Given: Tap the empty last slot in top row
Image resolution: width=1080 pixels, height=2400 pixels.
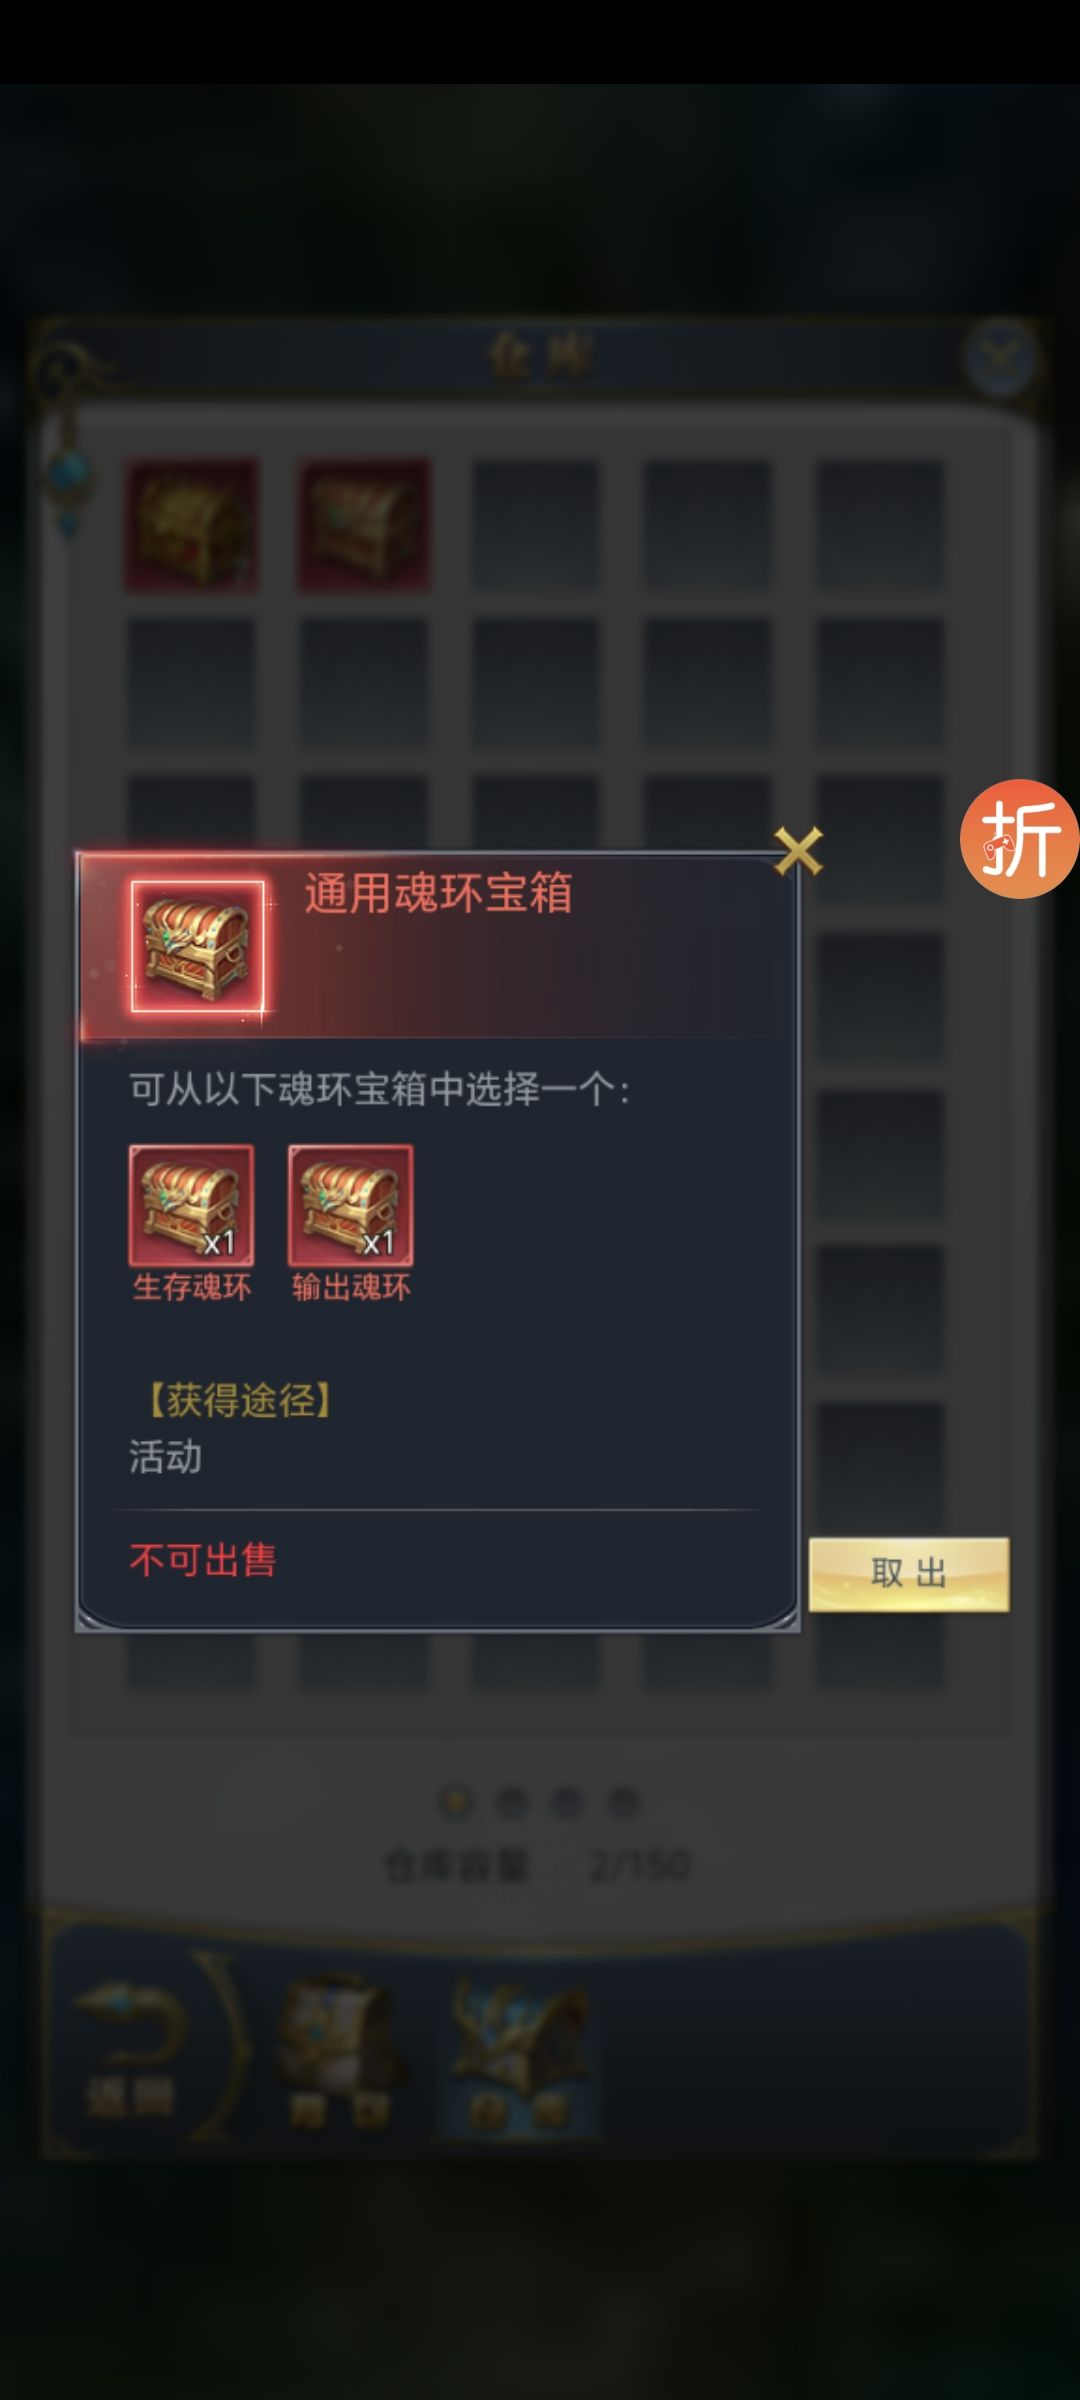Looking at the screenshot, I should 880,525.
